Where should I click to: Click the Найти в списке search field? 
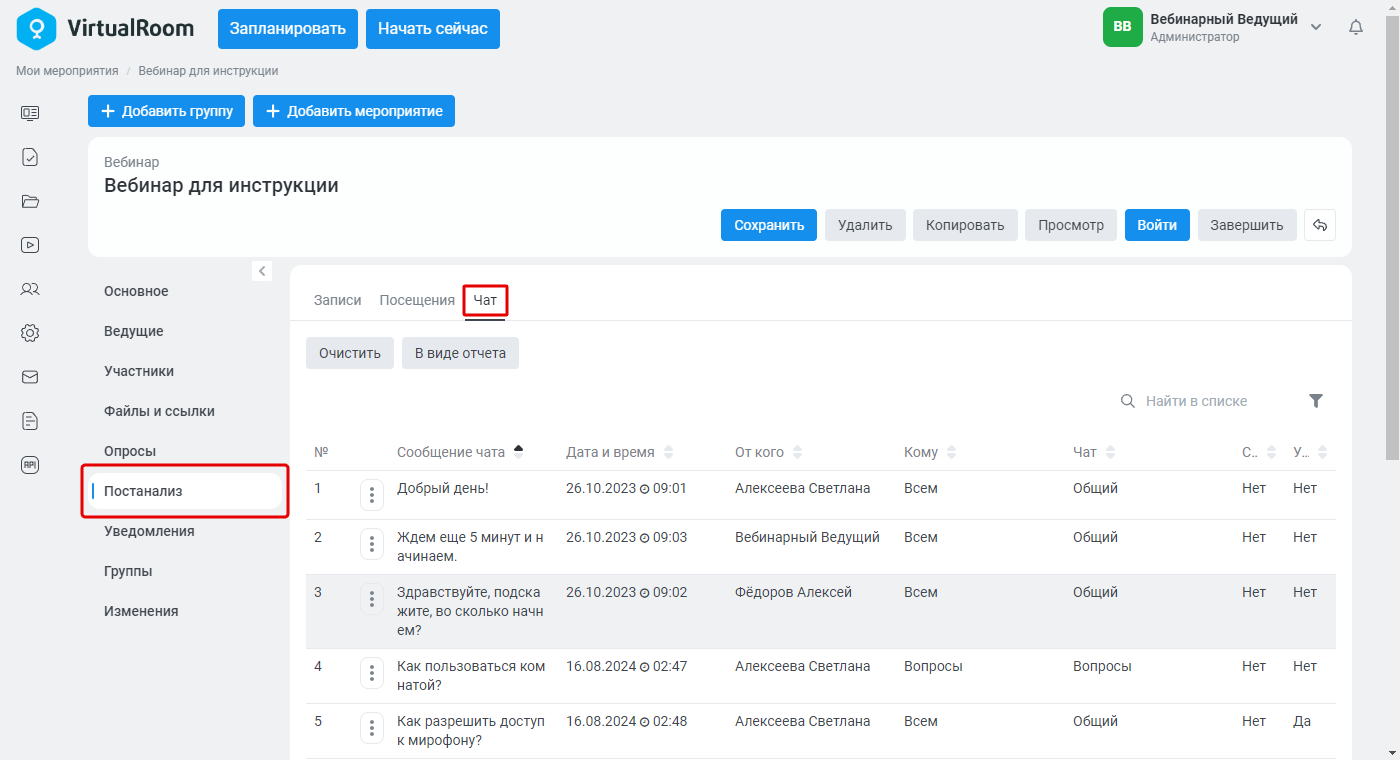[1205, 401]
